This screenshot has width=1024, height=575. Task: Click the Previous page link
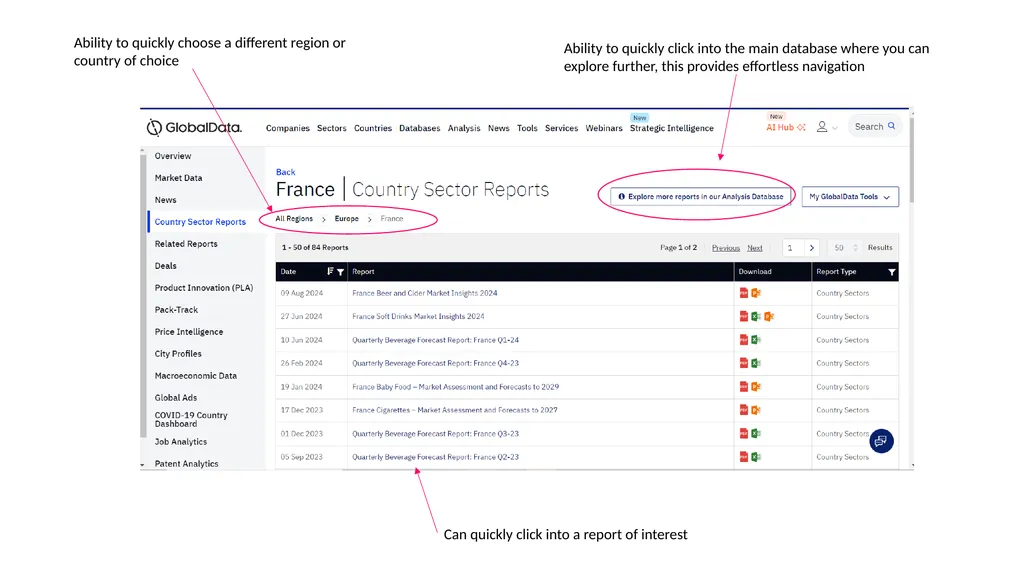point(726,248)
